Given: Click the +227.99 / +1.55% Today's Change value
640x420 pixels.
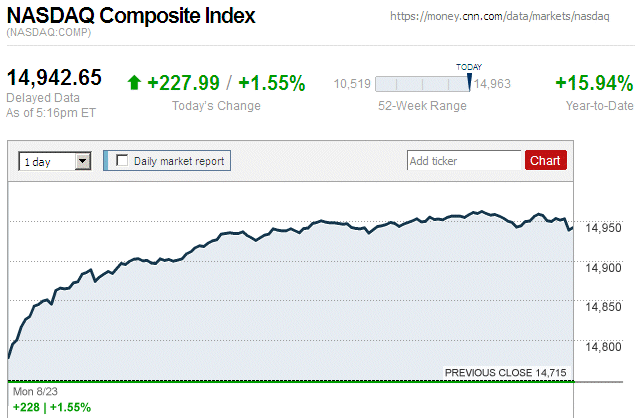Looking at the screenshot, I should click(226, 83).
